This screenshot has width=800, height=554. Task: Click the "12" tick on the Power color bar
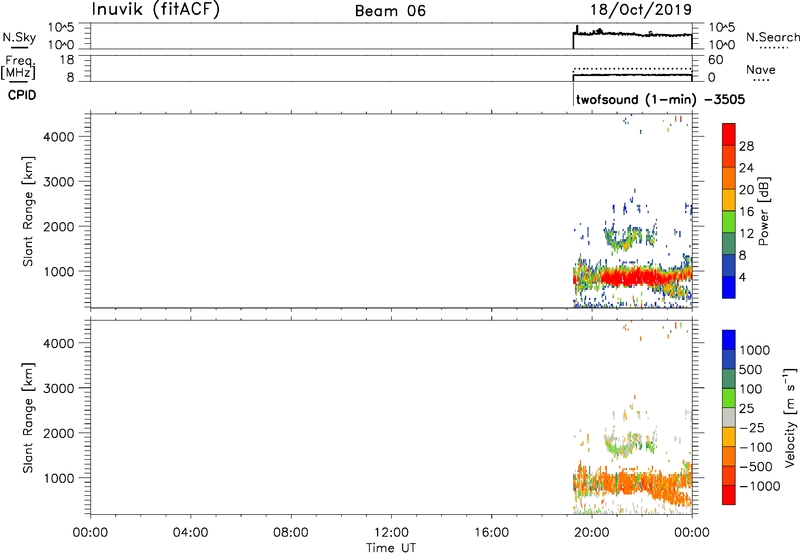[746, 234]
